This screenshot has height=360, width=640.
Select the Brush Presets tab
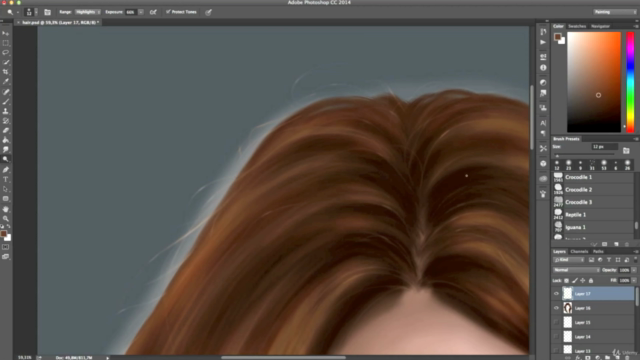tap(566, 139)
